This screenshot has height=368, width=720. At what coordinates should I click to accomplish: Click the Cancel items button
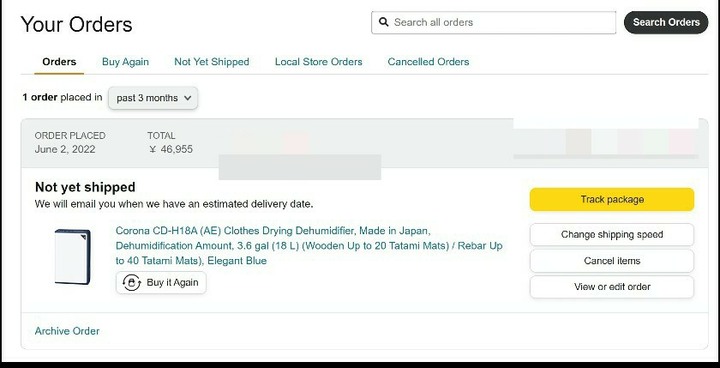click(612, 261)
